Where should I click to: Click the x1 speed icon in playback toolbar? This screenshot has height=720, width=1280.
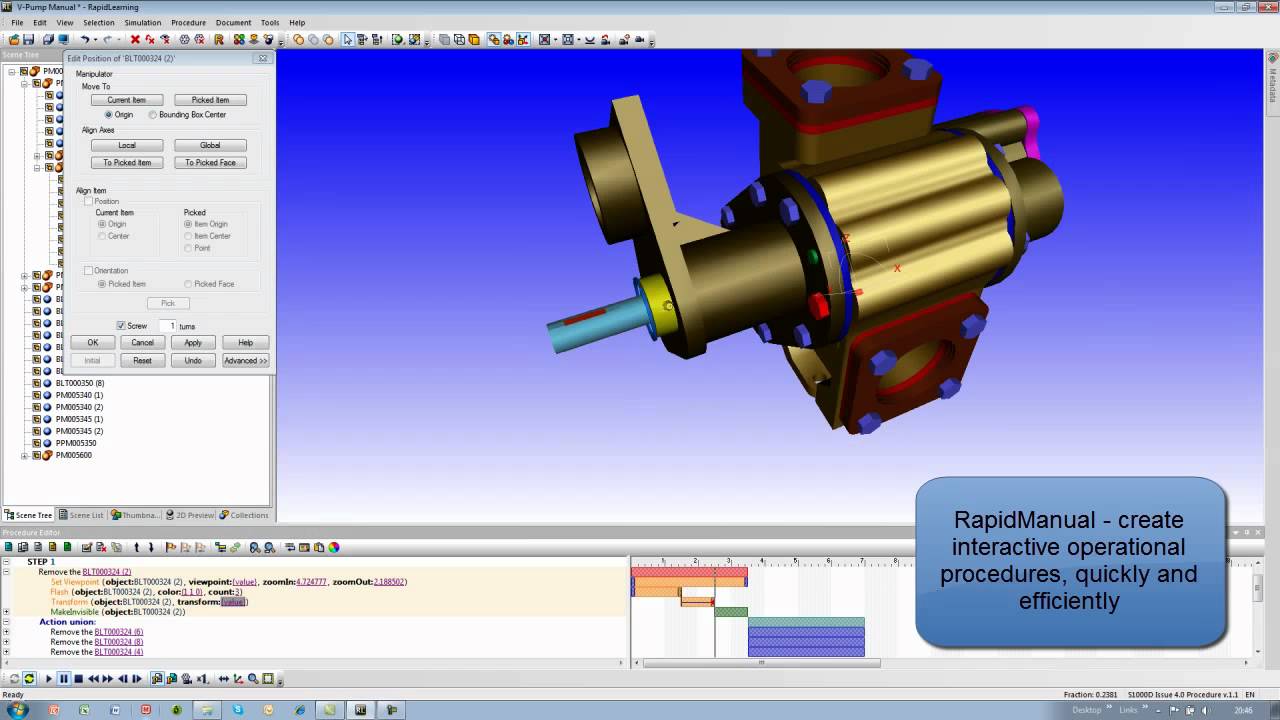[202, 679]
